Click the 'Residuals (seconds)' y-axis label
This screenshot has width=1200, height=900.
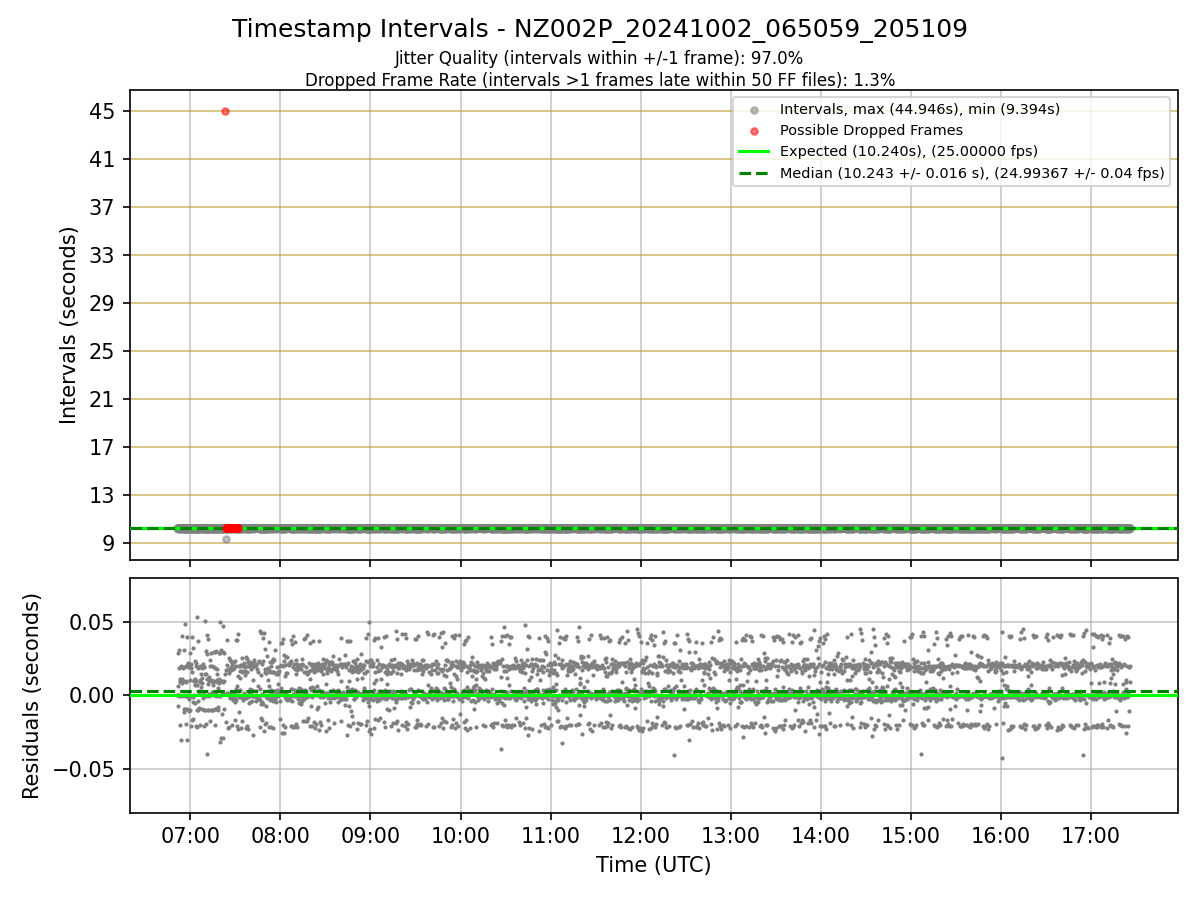[32, 696]
